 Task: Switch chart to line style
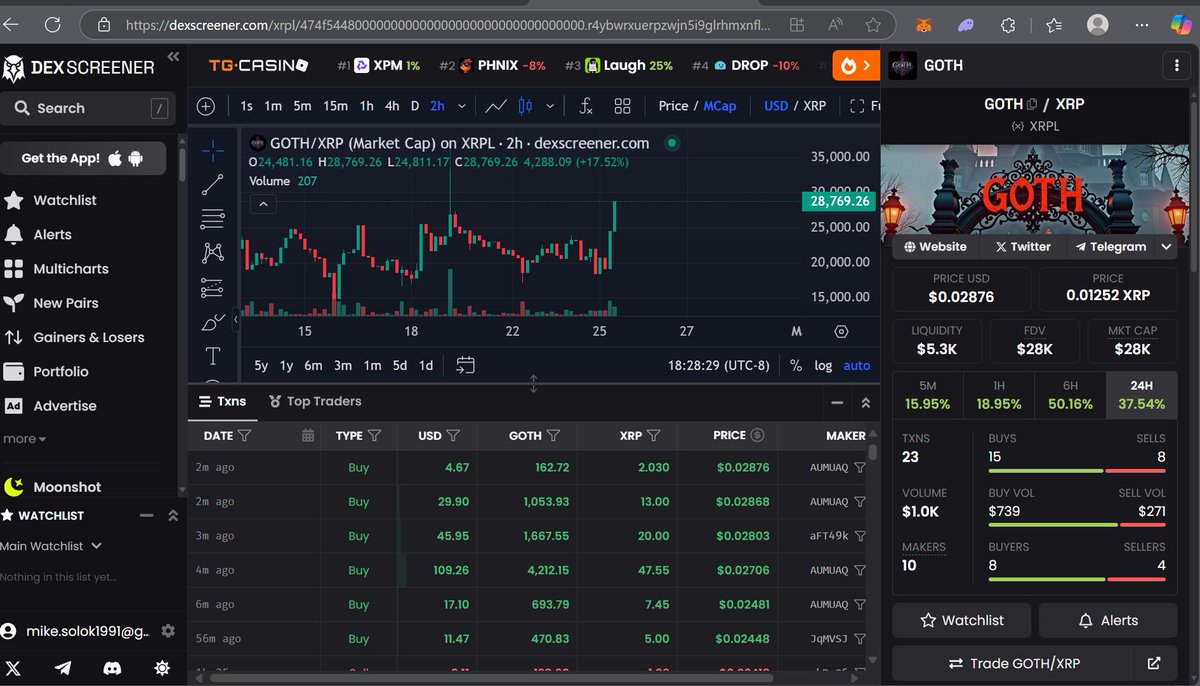pyautogui.click(x=496, y=106)
